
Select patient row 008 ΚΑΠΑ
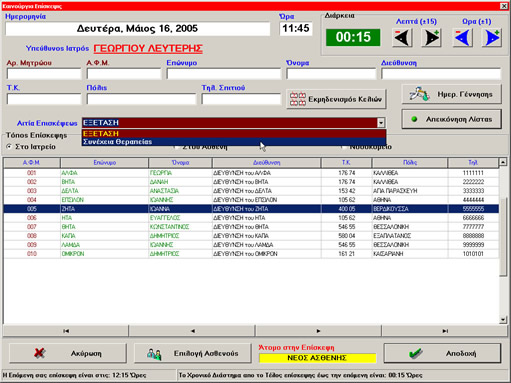[x=251, y=236]
